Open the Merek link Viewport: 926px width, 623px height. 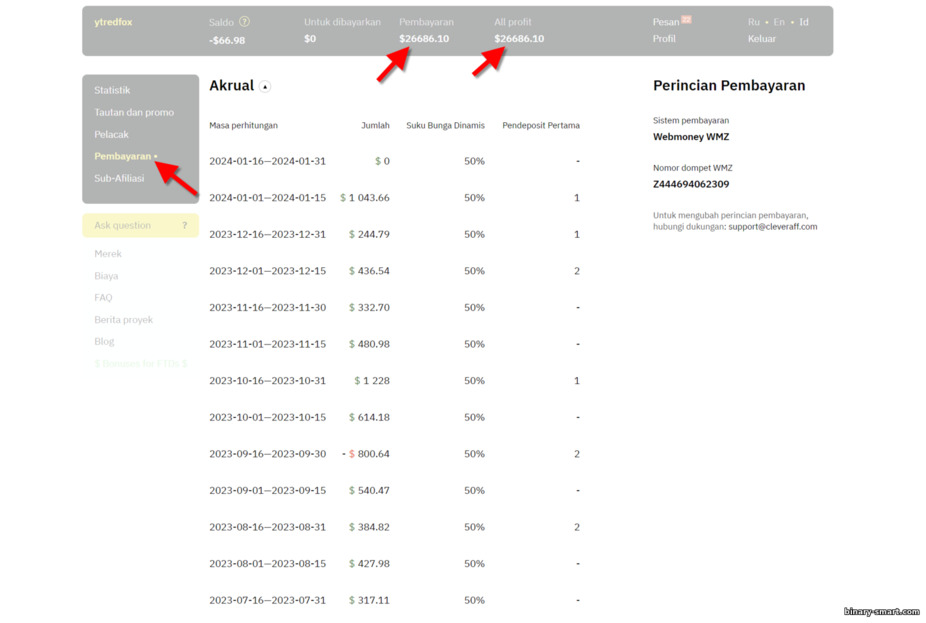point(108,254)
